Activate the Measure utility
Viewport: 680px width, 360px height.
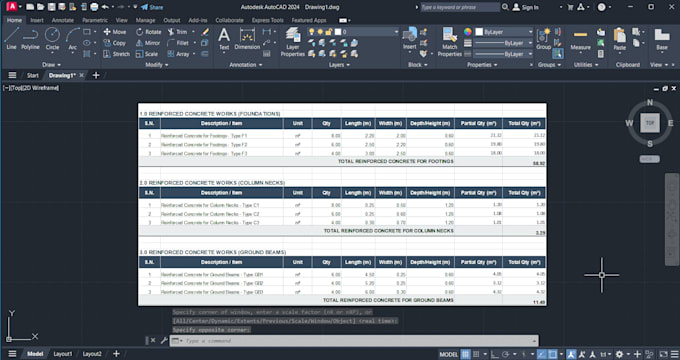point(580,40)
